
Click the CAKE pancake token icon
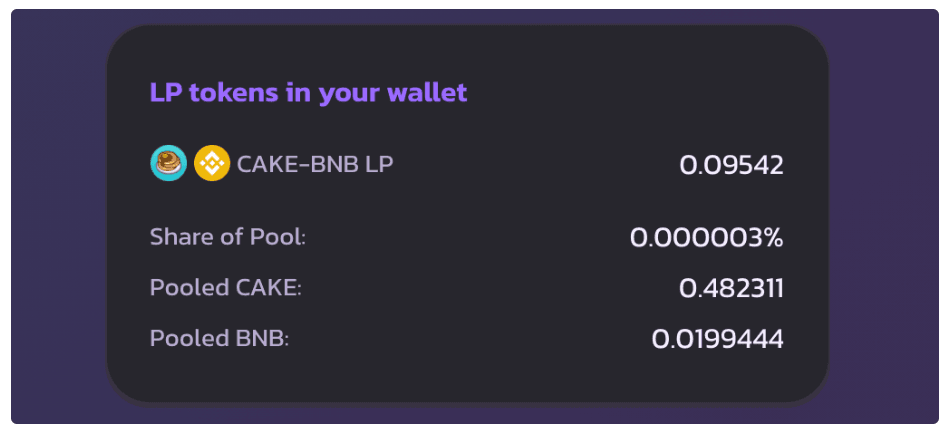168,163
